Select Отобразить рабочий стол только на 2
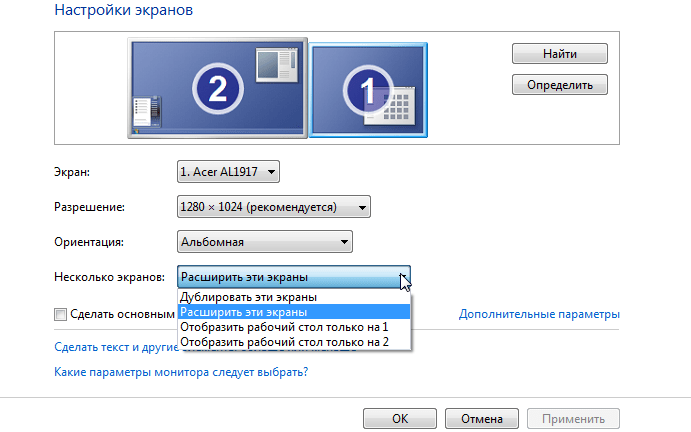The height and width of the screenshot is (432, 691). pos(283,342)
